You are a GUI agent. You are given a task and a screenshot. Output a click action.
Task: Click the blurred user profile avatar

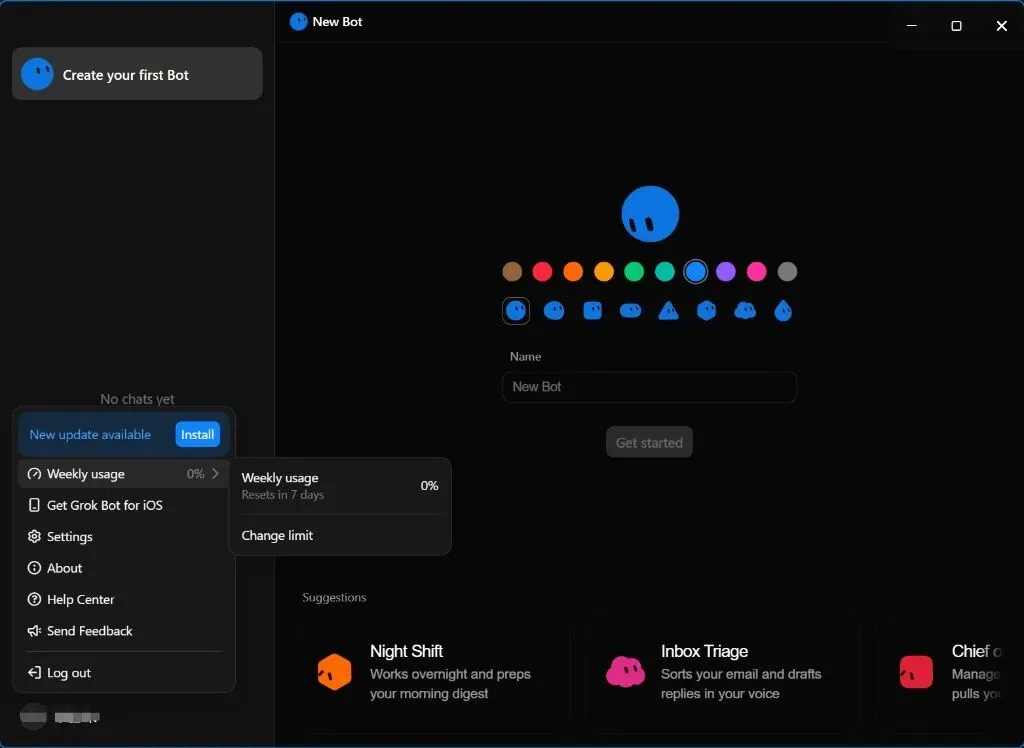coord(33,717)
